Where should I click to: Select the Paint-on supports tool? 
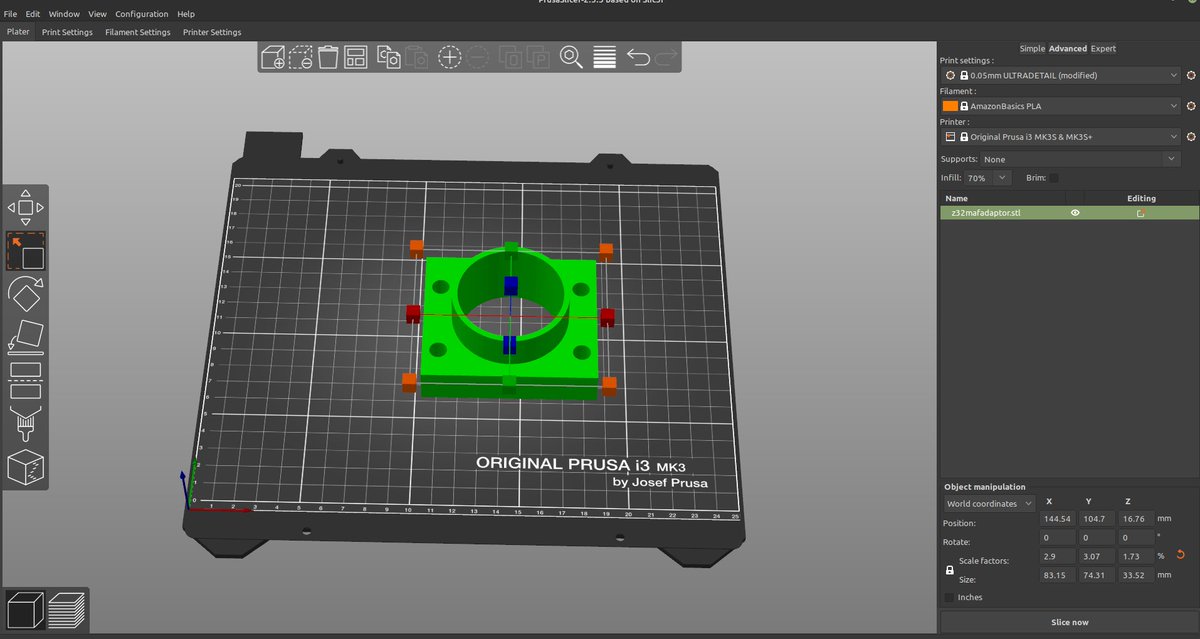pos(26,424)
